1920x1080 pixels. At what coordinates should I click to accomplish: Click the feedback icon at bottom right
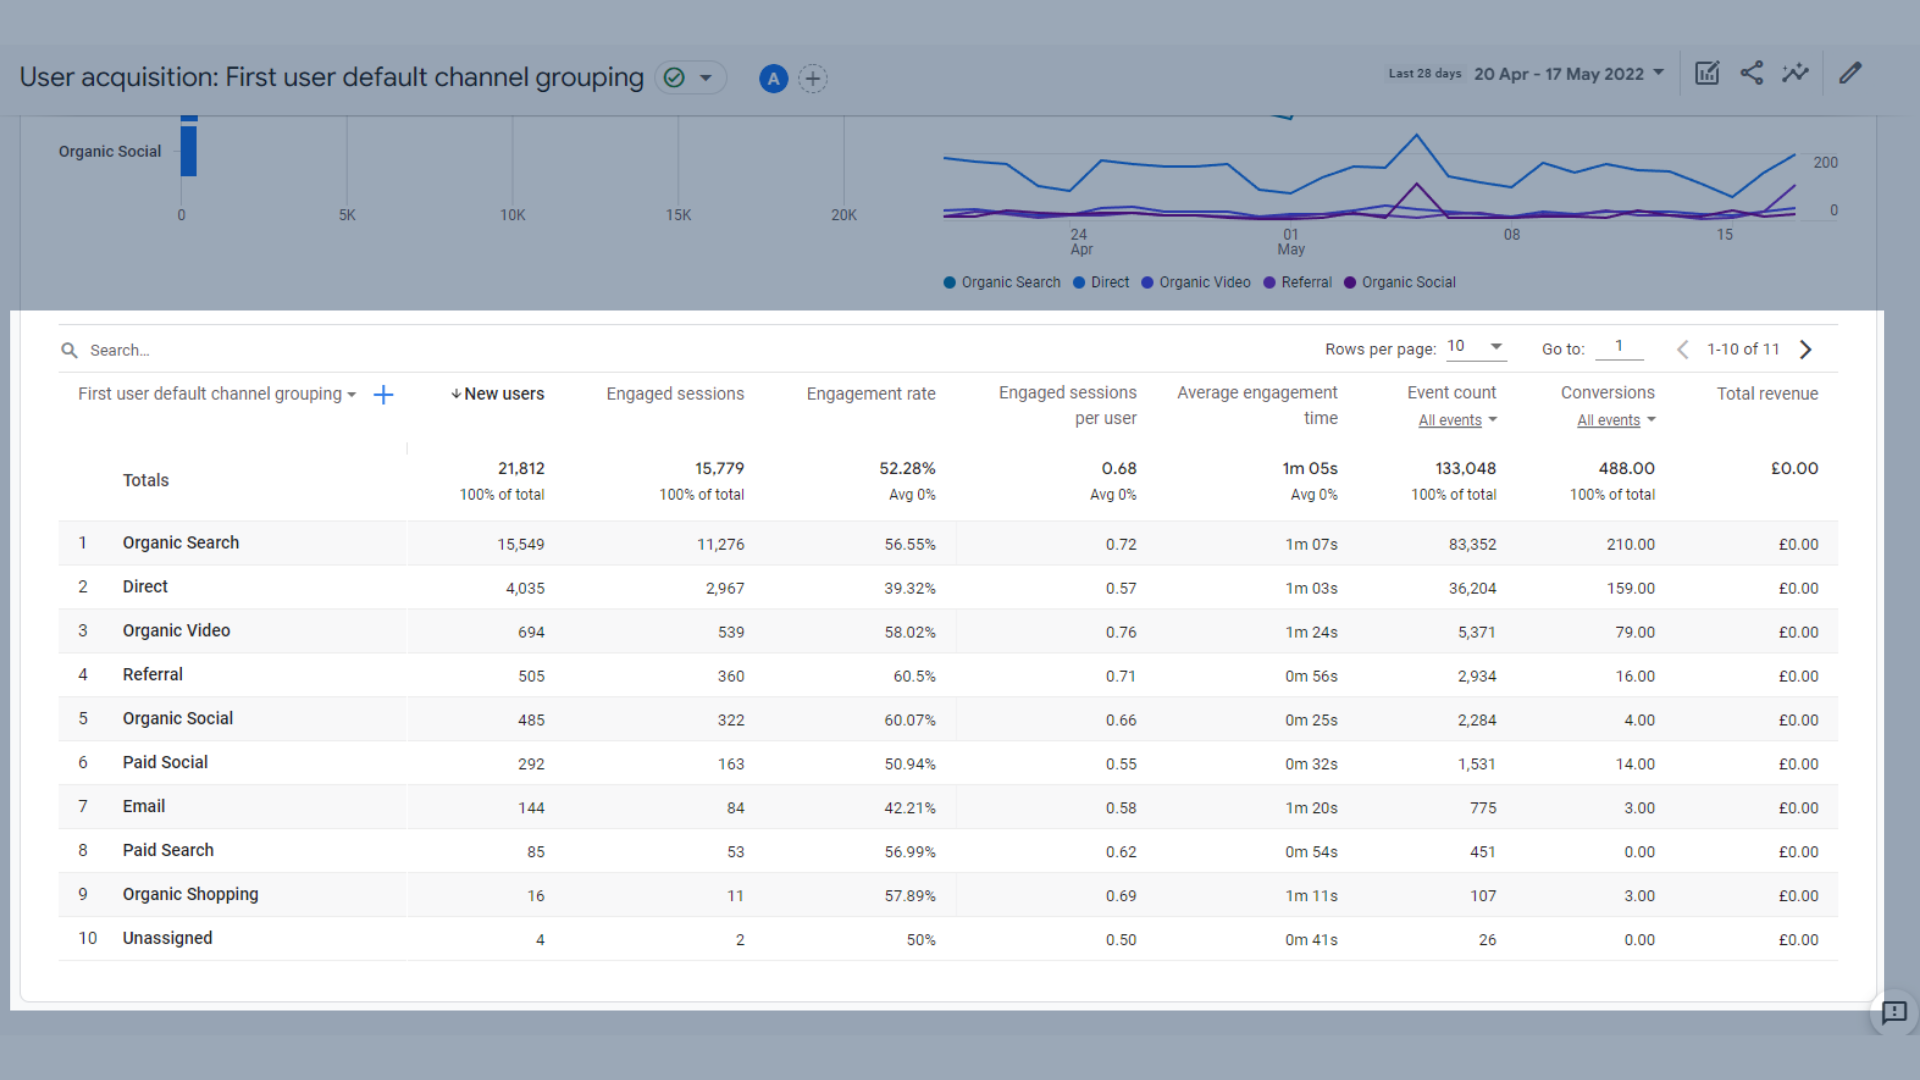coord(1893,1012)
